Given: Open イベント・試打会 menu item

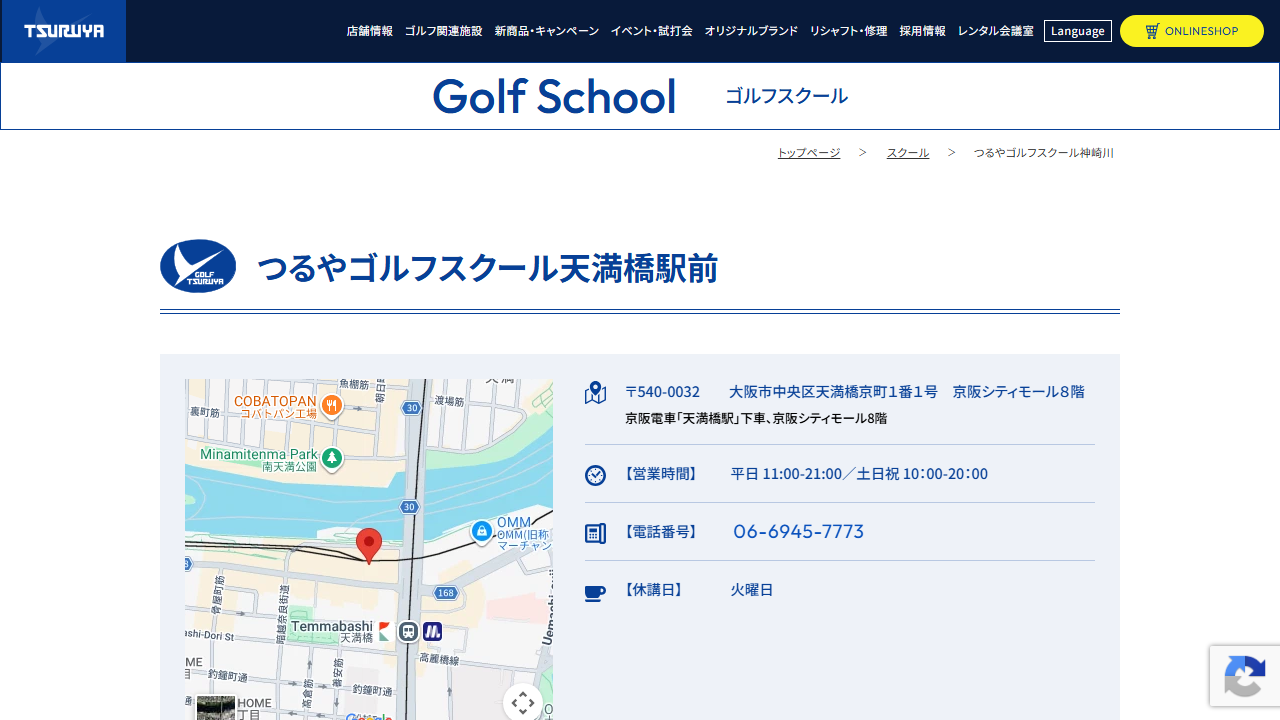Looking at the screenshot, I should (652, 31).
